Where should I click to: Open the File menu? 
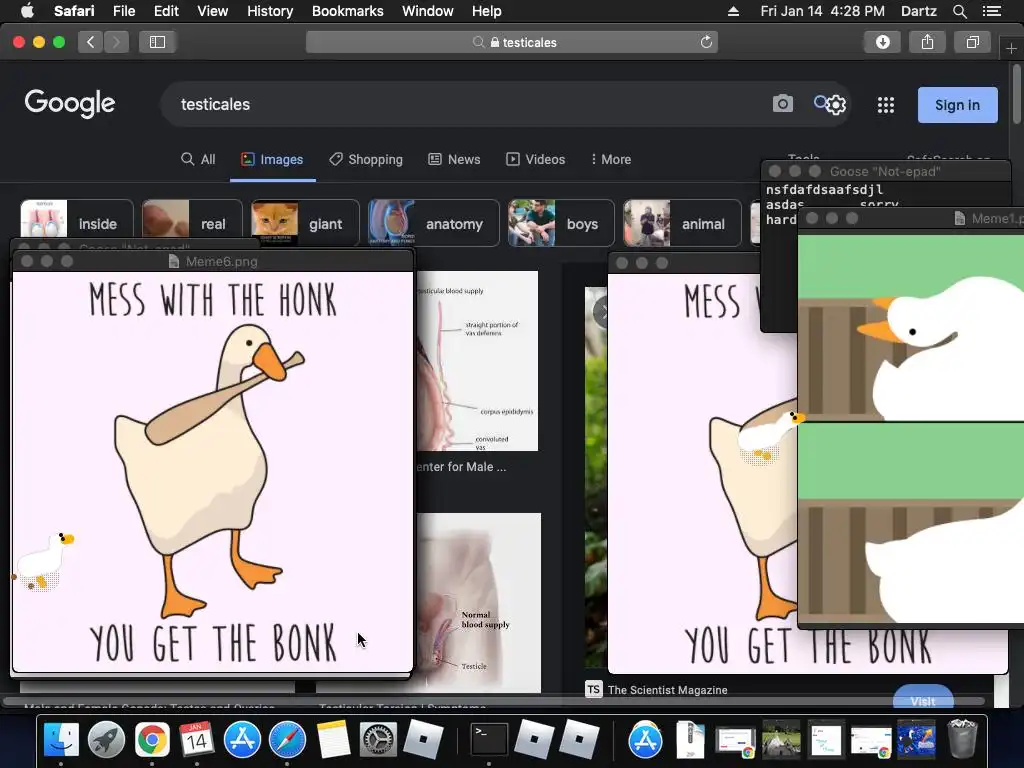pyautogui.click(x=123, y=11)
